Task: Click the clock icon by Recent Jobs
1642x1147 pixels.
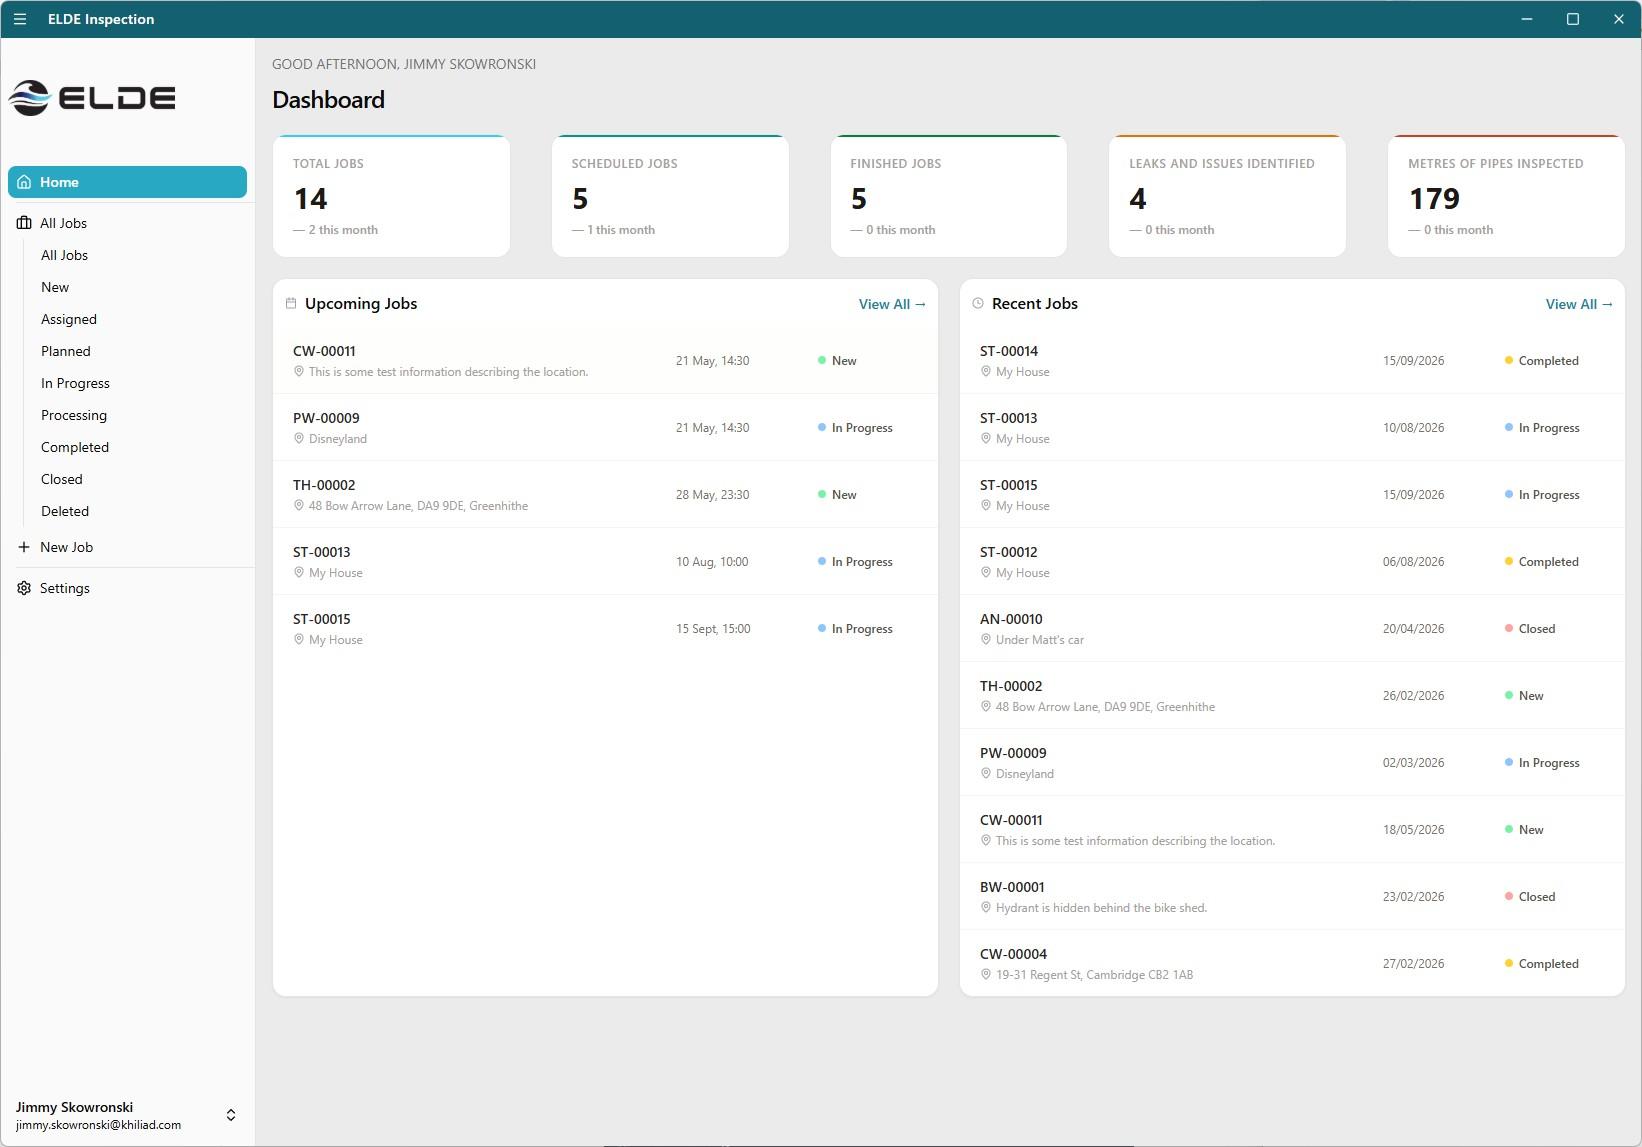Action: (978, 303)
